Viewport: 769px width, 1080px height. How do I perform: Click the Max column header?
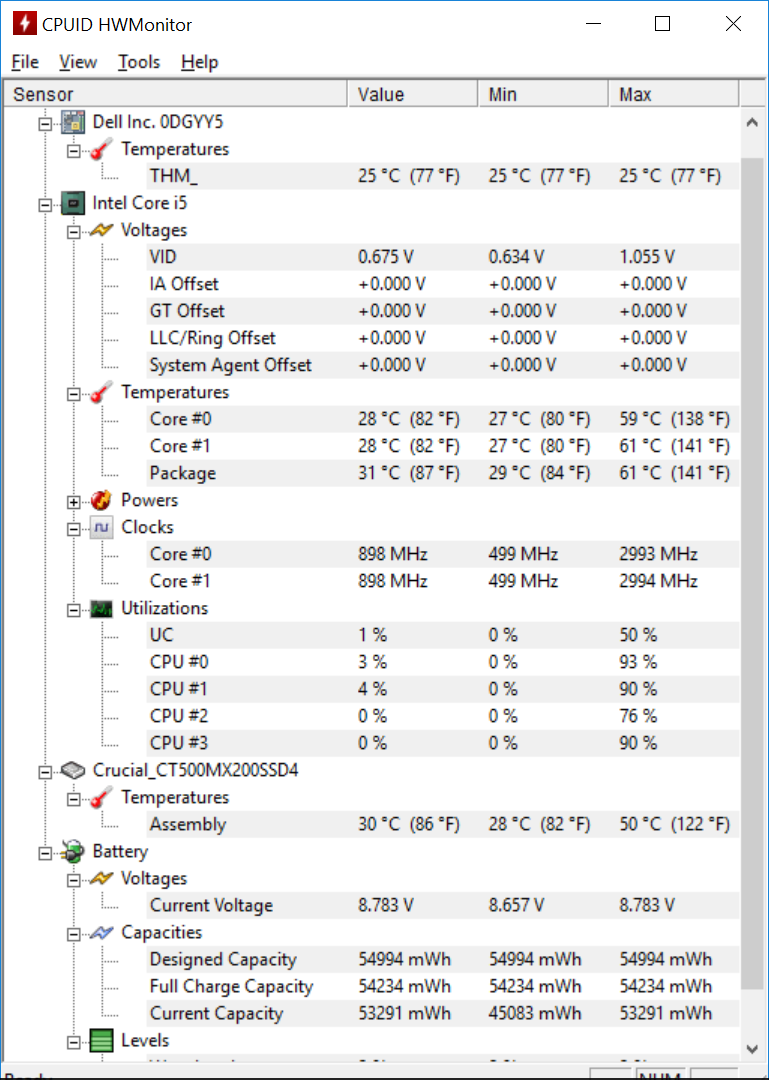point(674,94)
